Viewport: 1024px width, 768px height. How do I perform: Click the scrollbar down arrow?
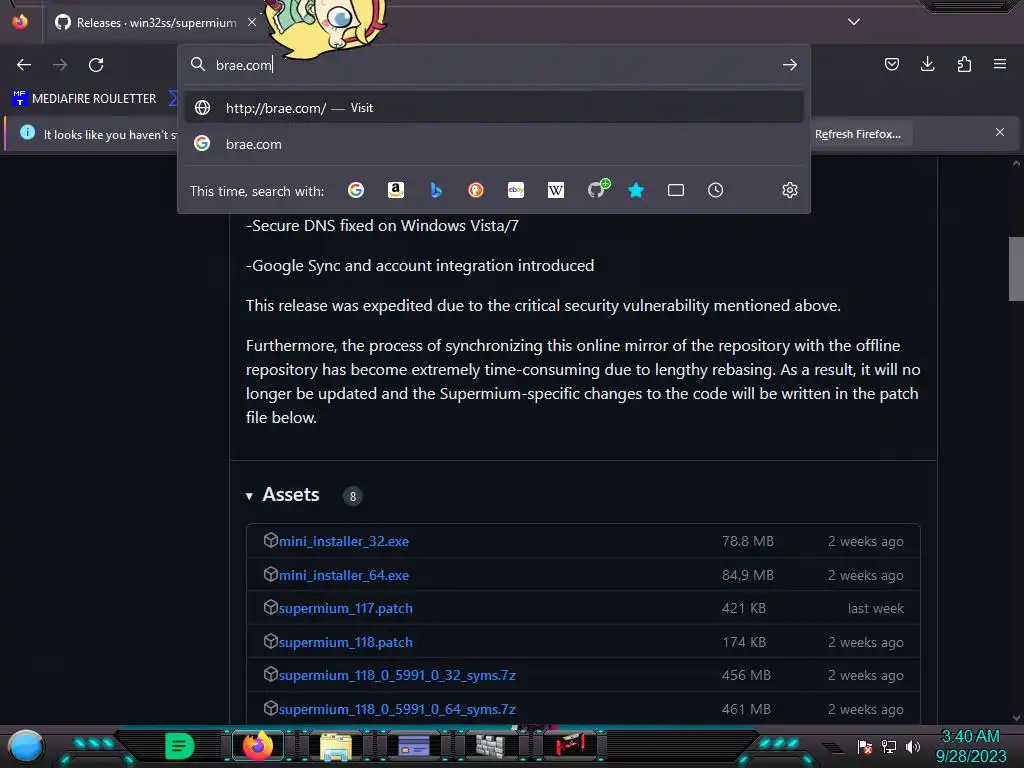[x=1016, y=718]
